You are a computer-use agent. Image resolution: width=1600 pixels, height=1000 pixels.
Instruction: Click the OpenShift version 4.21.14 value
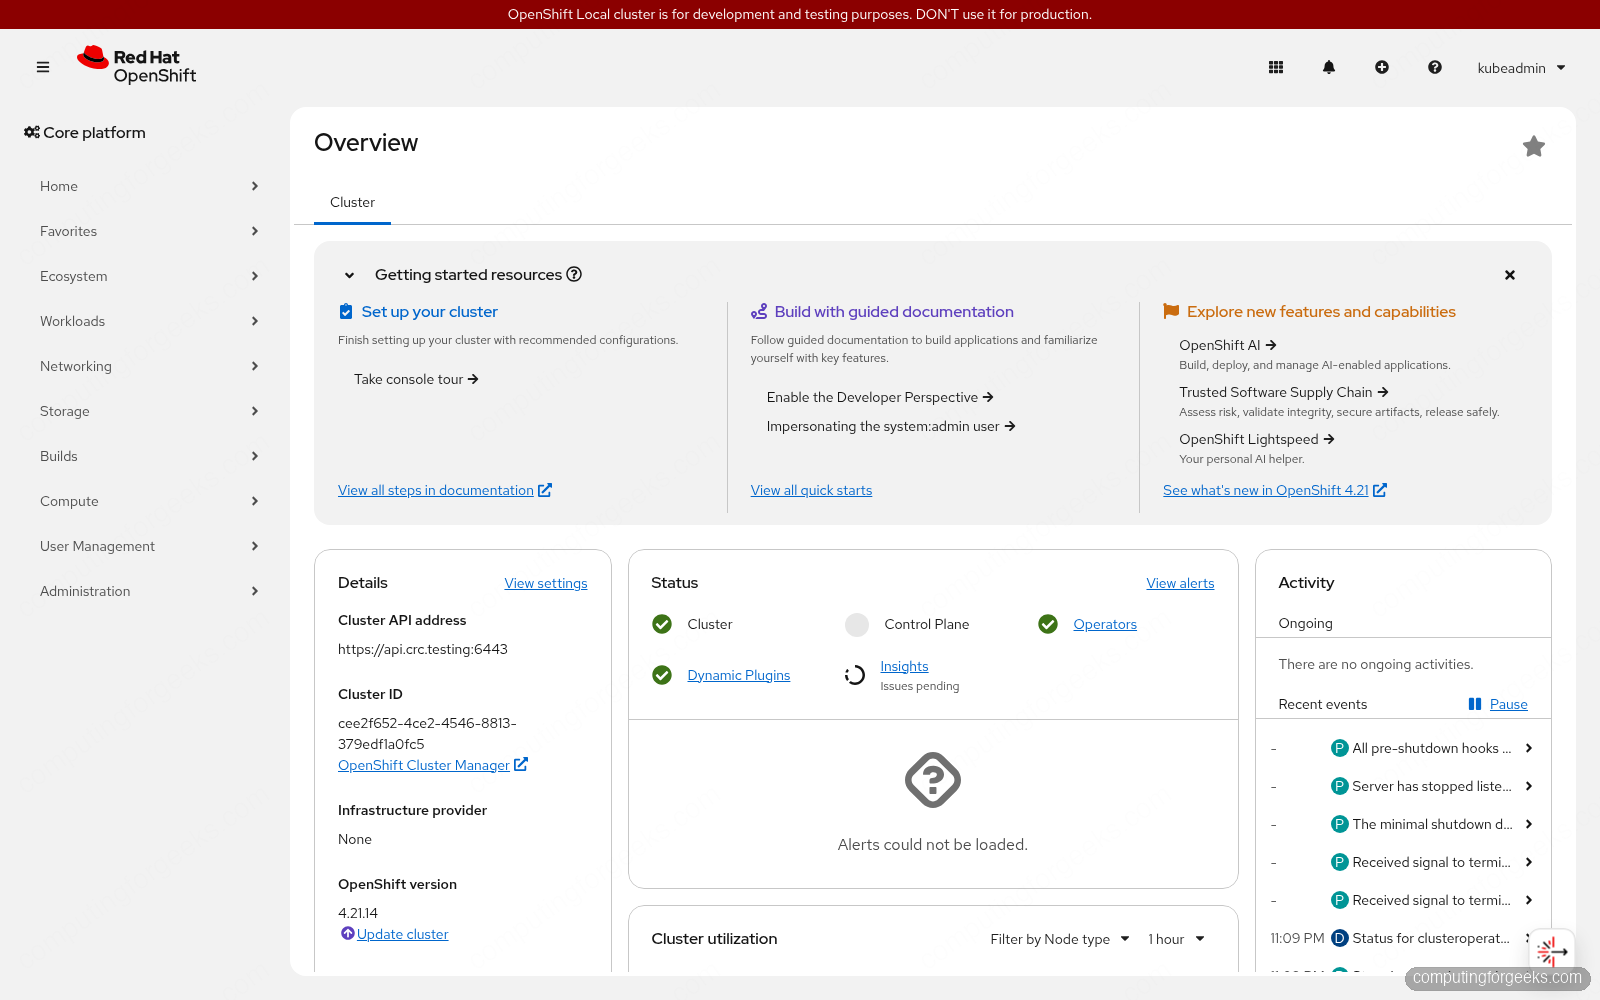(x=358, y=913)
